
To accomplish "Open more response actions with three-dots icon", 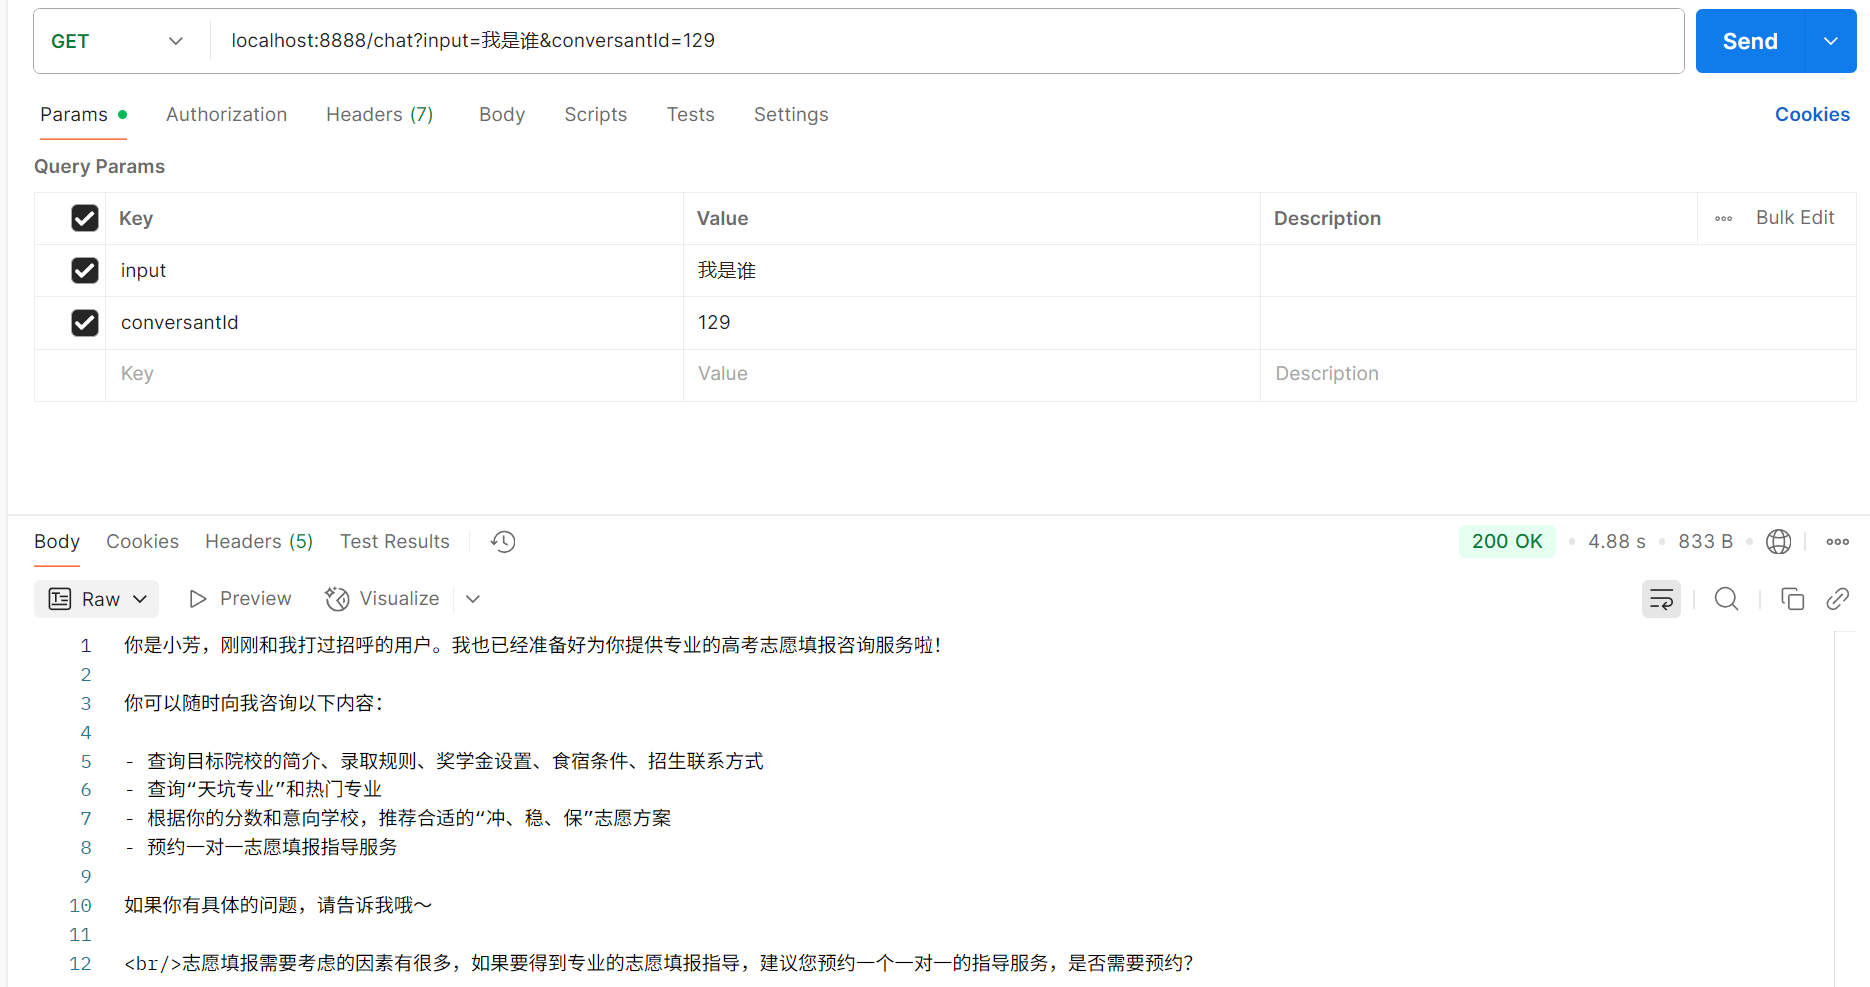I will [x=1837, y=541].
